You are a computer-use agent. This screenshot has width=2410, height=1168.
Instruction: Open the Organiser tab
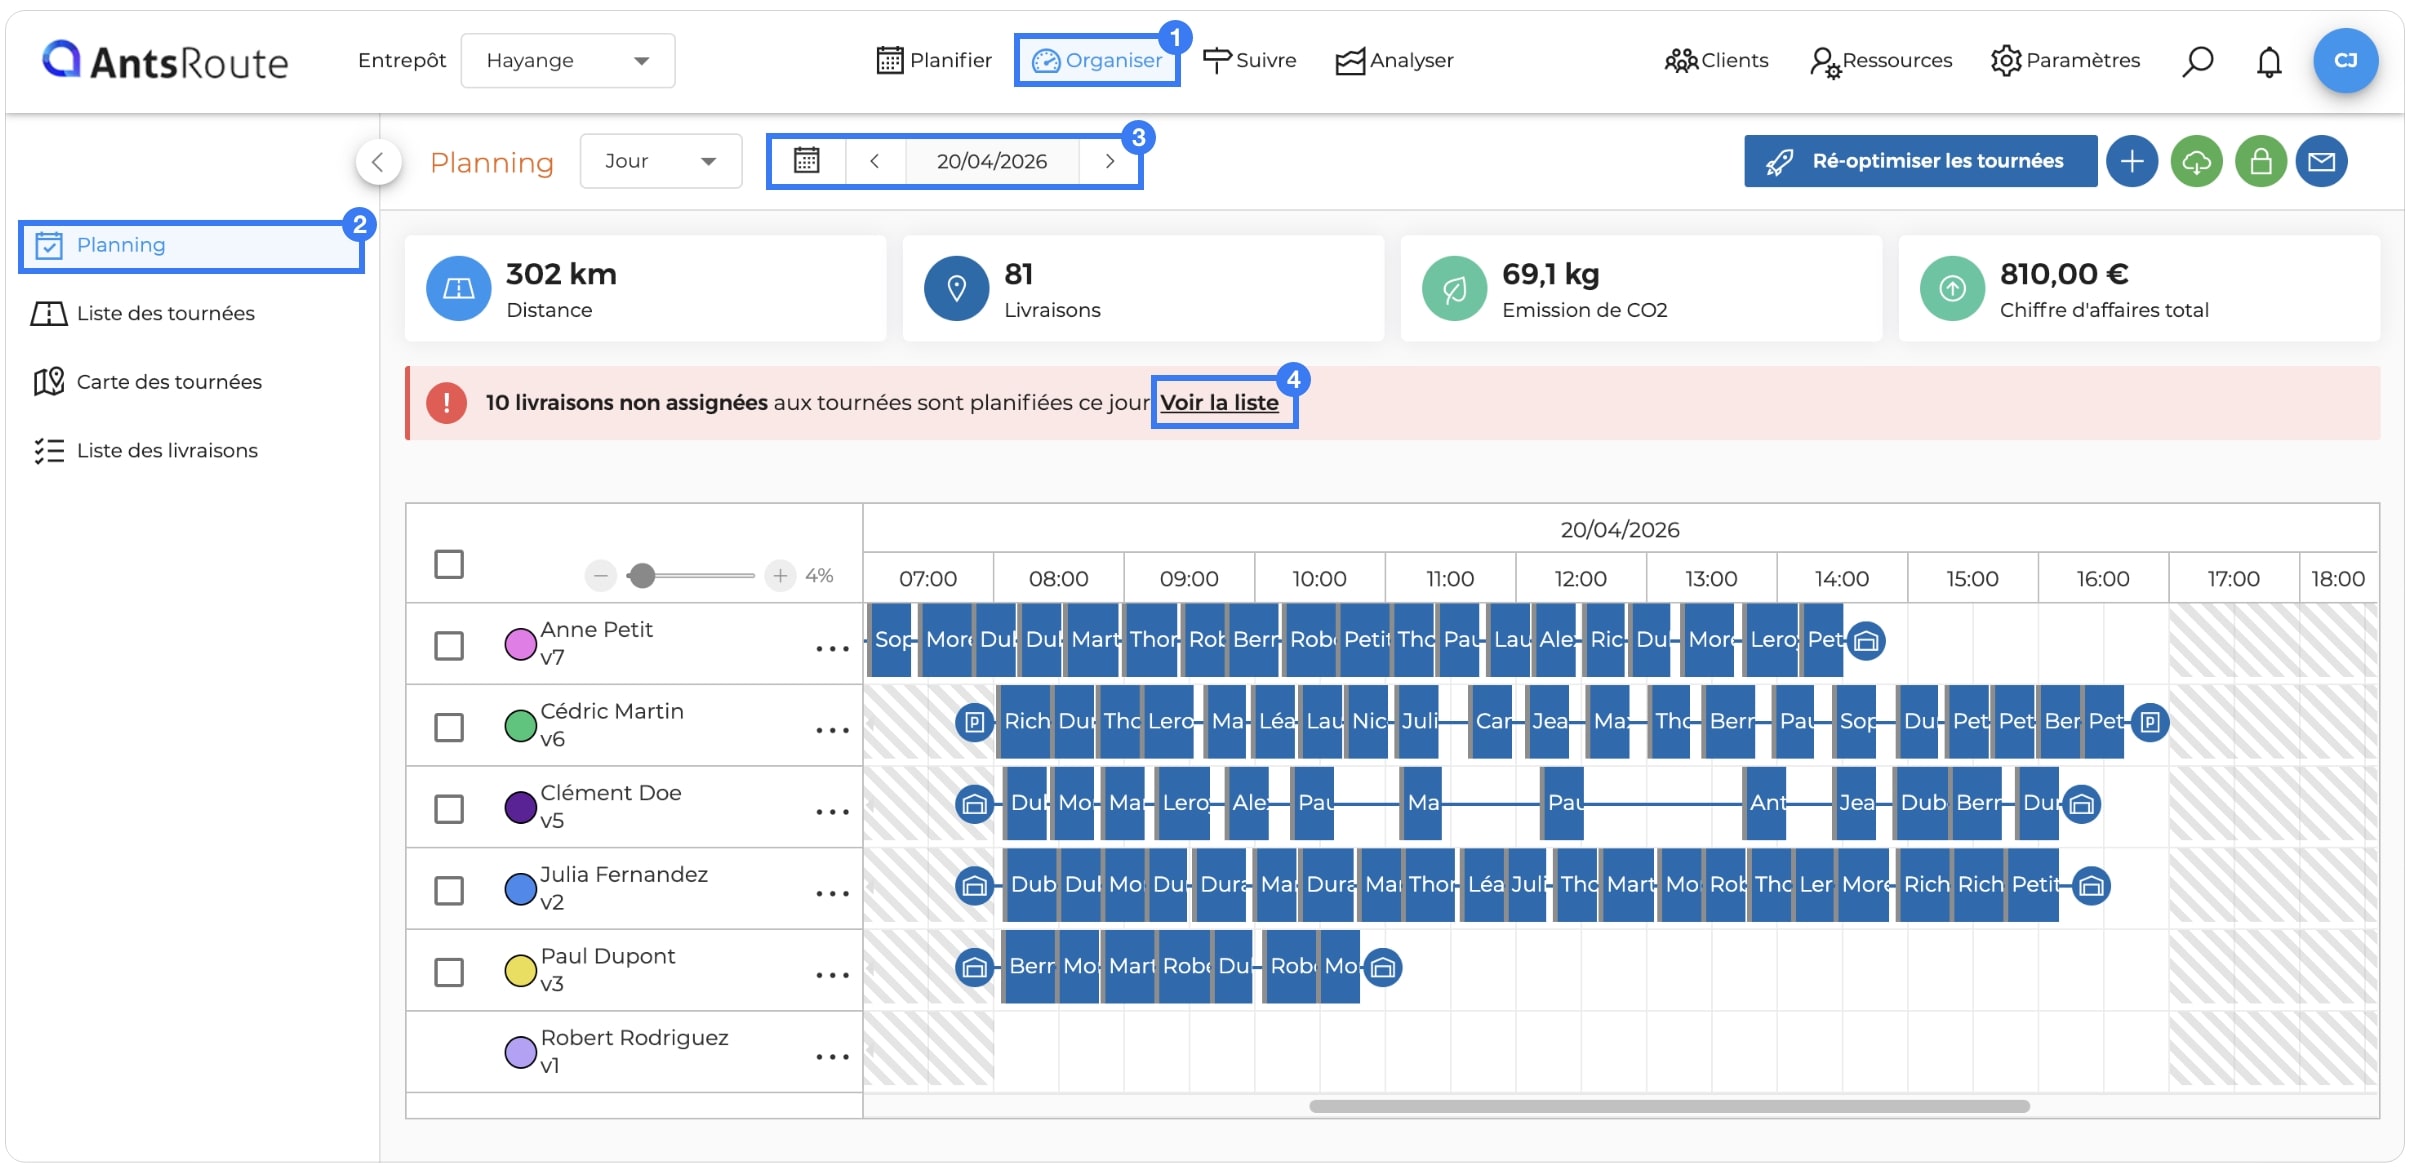point(1097,61)
